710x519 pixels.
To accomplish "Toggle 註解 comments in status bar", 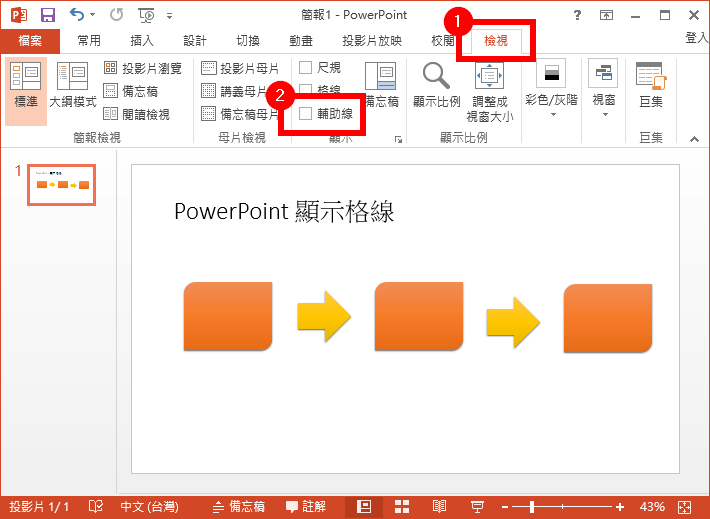I will 306,506.
